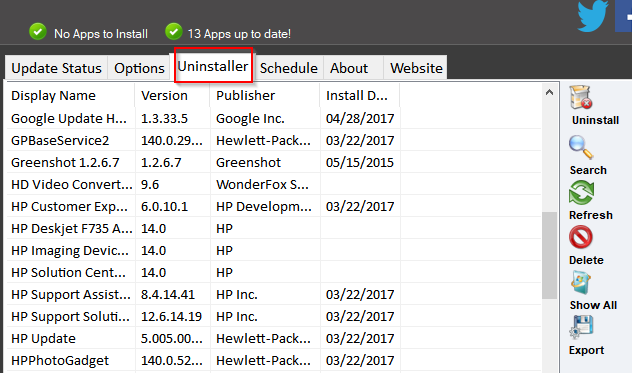The image size is (632, 373).
Task: Select the HP Support Solutions entry
Action: [274, 316]
